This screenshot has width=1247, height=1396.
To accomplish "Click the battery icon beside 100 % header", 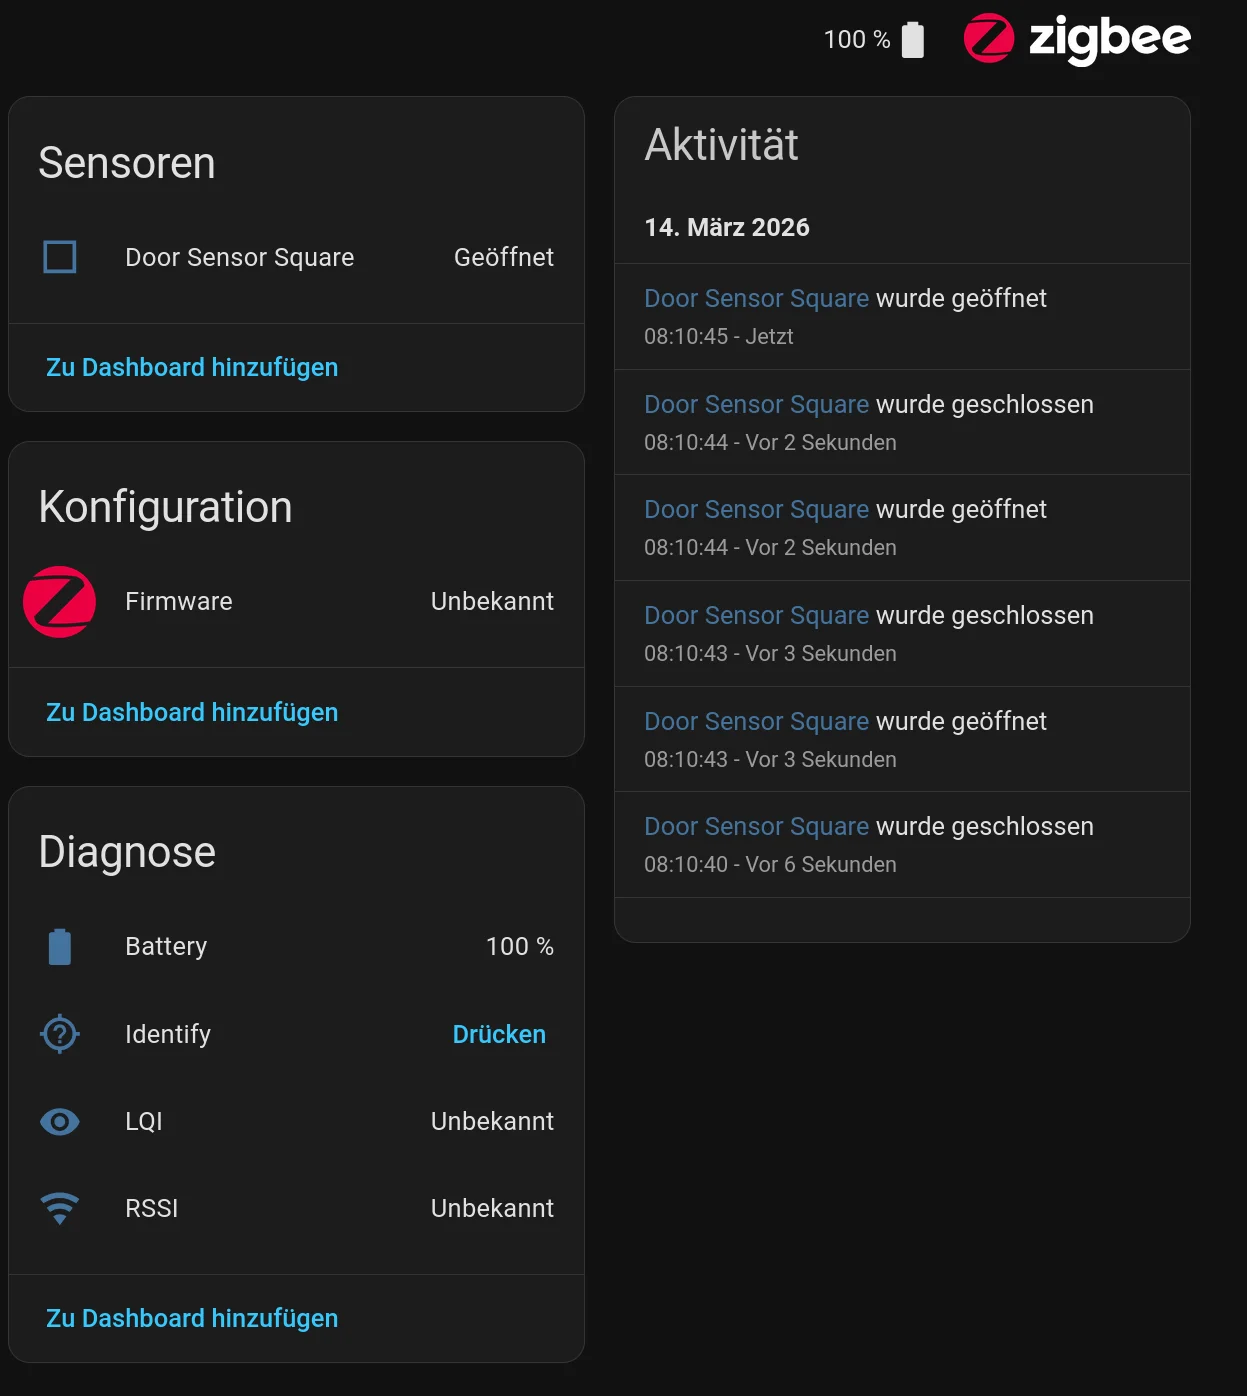I will click(912, 40).
